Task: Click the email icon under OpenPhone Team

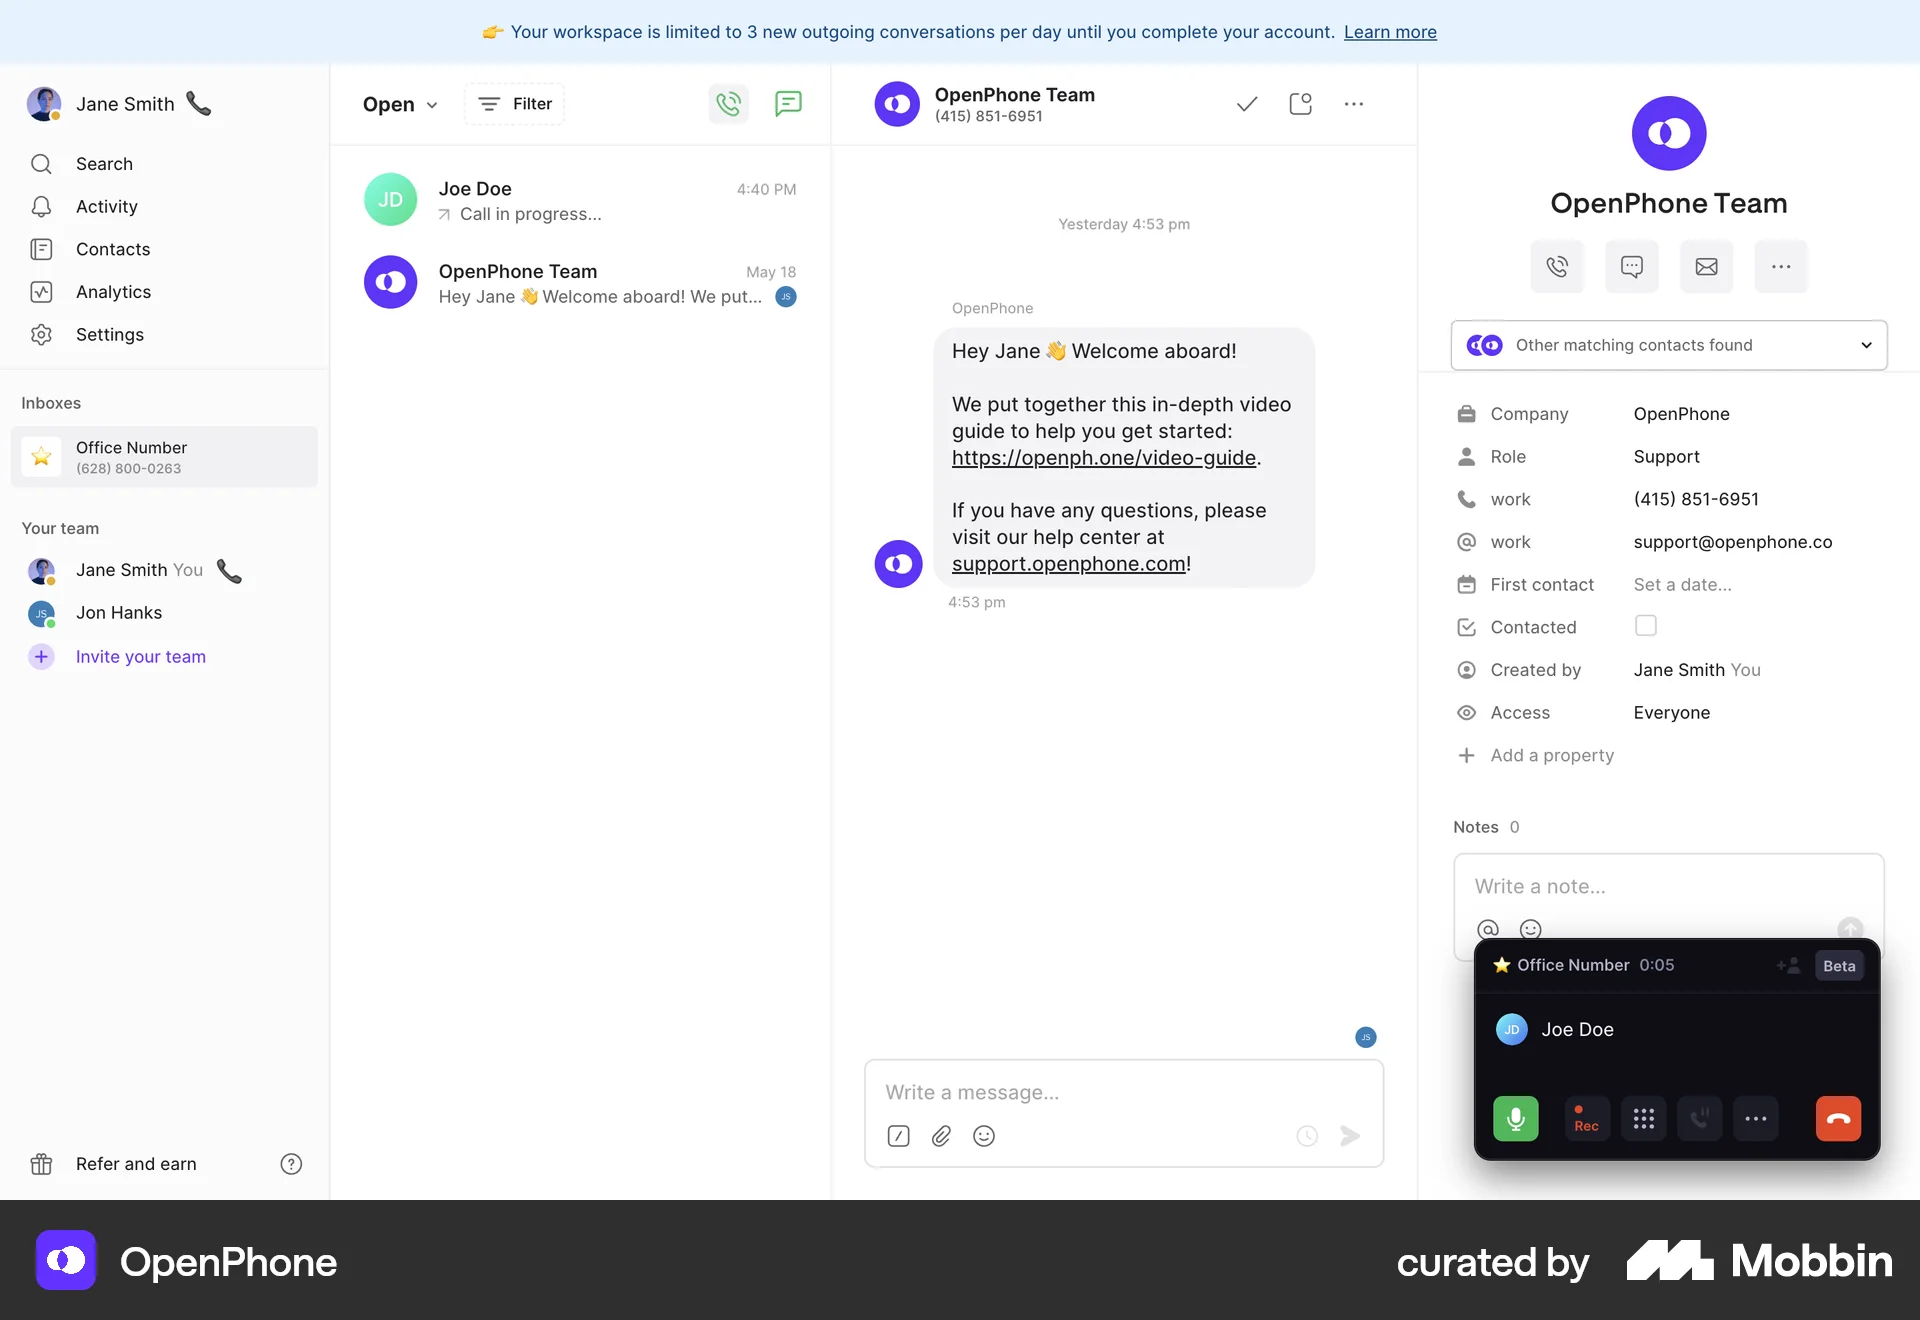Action: click(1706, 267)
